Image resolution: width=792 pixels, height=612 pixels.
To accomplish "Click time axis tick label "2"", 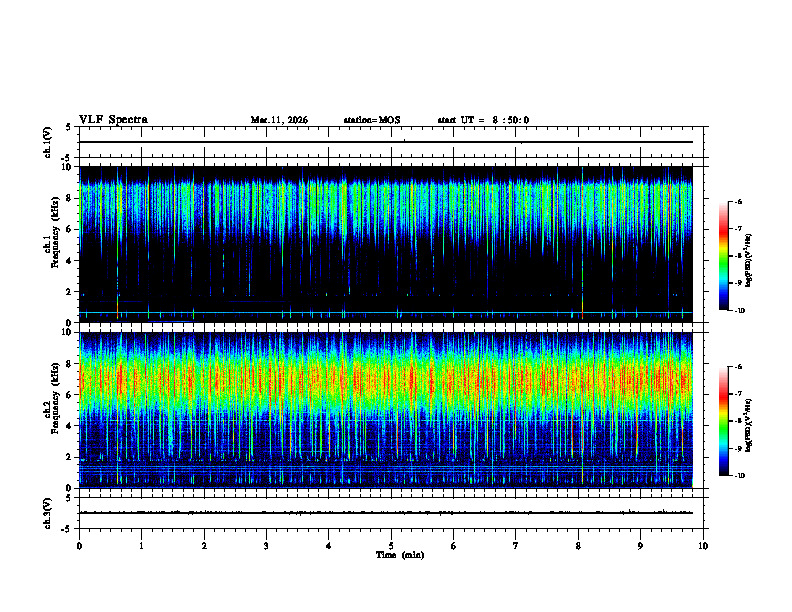I will 204,546.
